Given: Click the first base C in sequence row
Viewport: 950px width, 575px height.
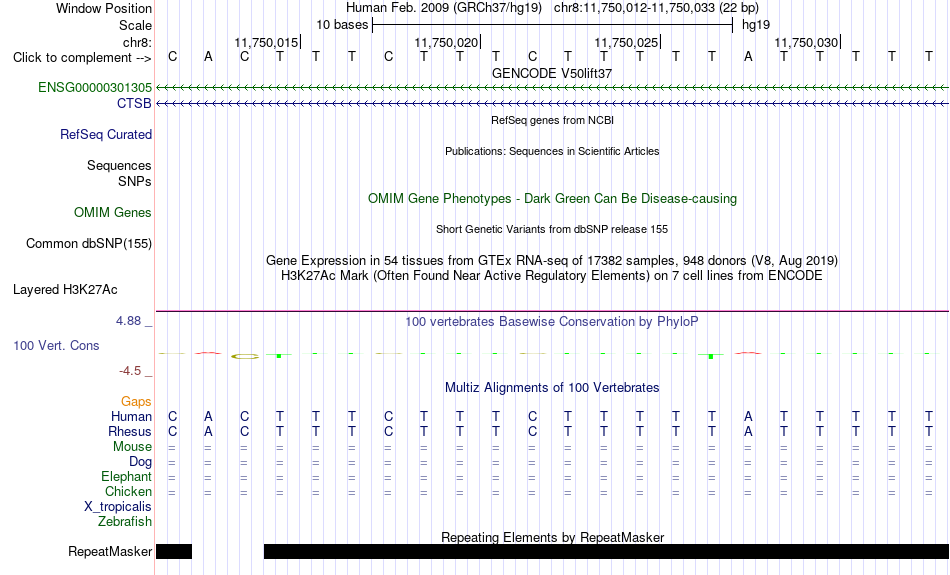Looking at the screenshot, I should pyautogui.click(x=173, y=56).
